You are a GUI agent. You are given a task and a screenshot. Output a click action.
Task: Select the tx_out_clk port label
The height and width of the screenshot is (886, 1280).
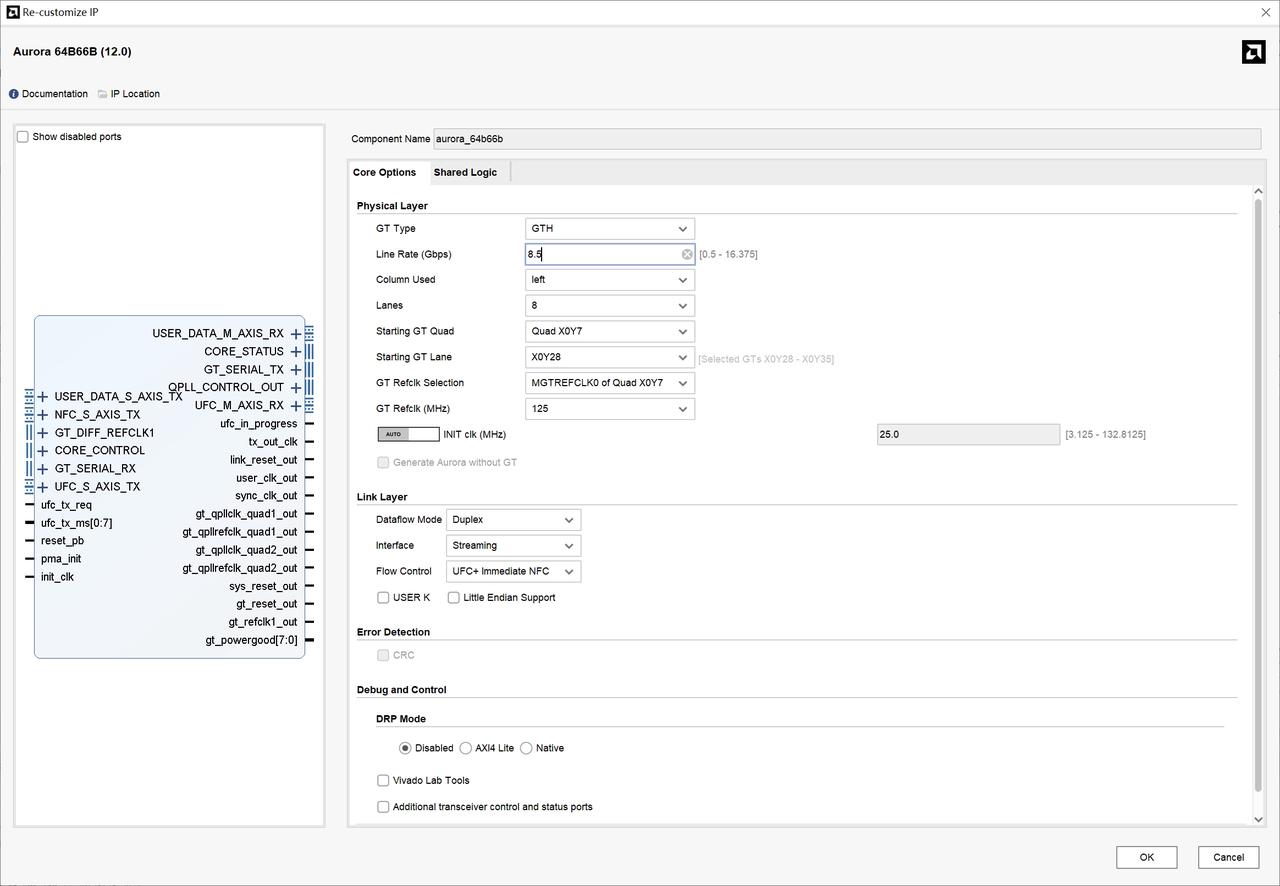point(273,442)
